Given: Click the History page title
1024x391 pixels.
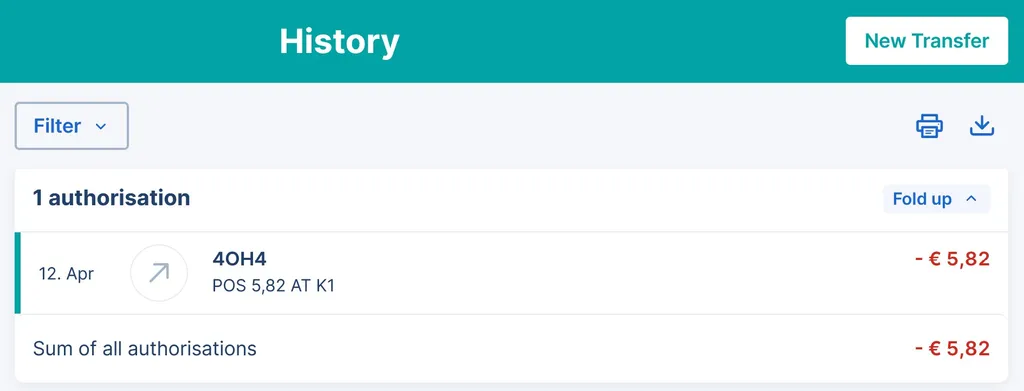Looking at the screenshot, I should click(x=339, y=42).
